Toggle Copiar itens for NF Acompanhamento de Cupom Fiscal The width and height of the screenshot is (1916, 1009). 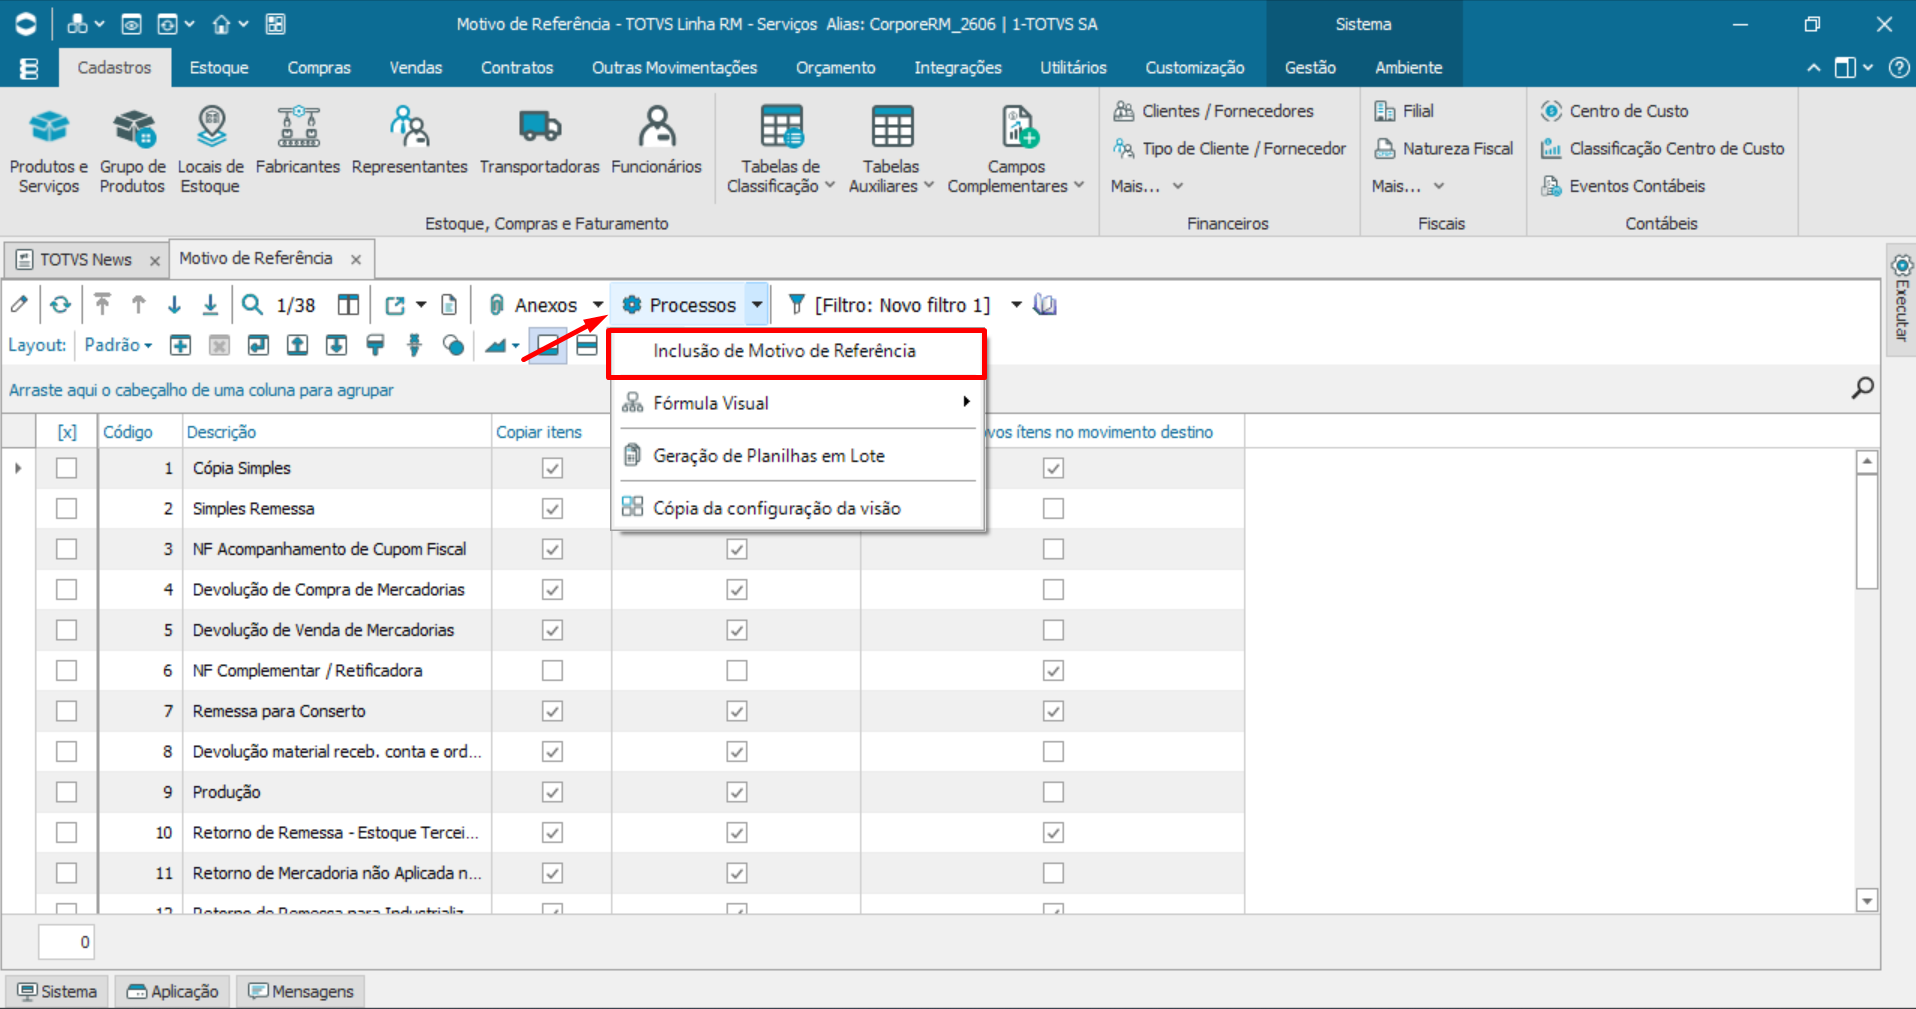point(552,549)
